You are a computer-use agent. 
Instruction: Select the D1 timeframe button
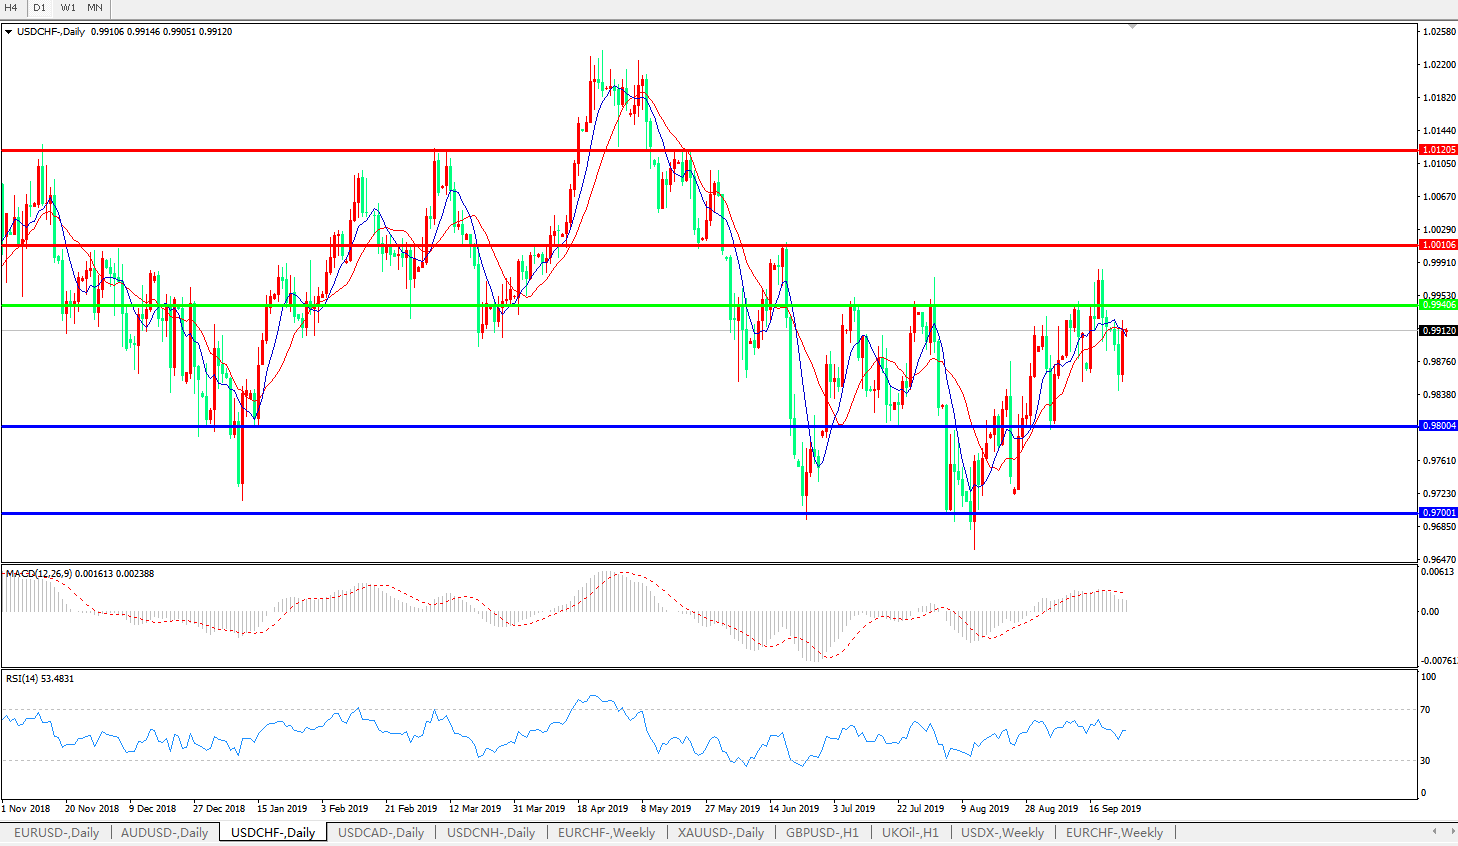click(40, 8)
